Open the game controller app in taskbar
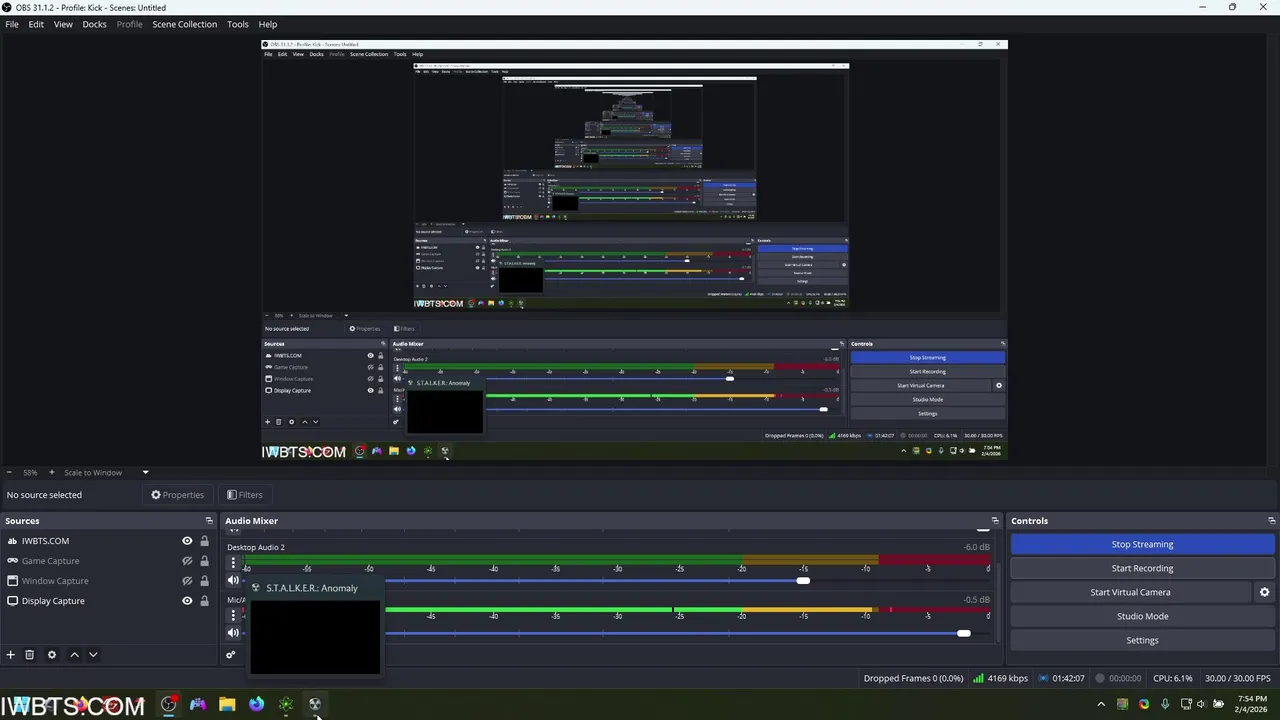1280x720 pixels. [198, 704]
